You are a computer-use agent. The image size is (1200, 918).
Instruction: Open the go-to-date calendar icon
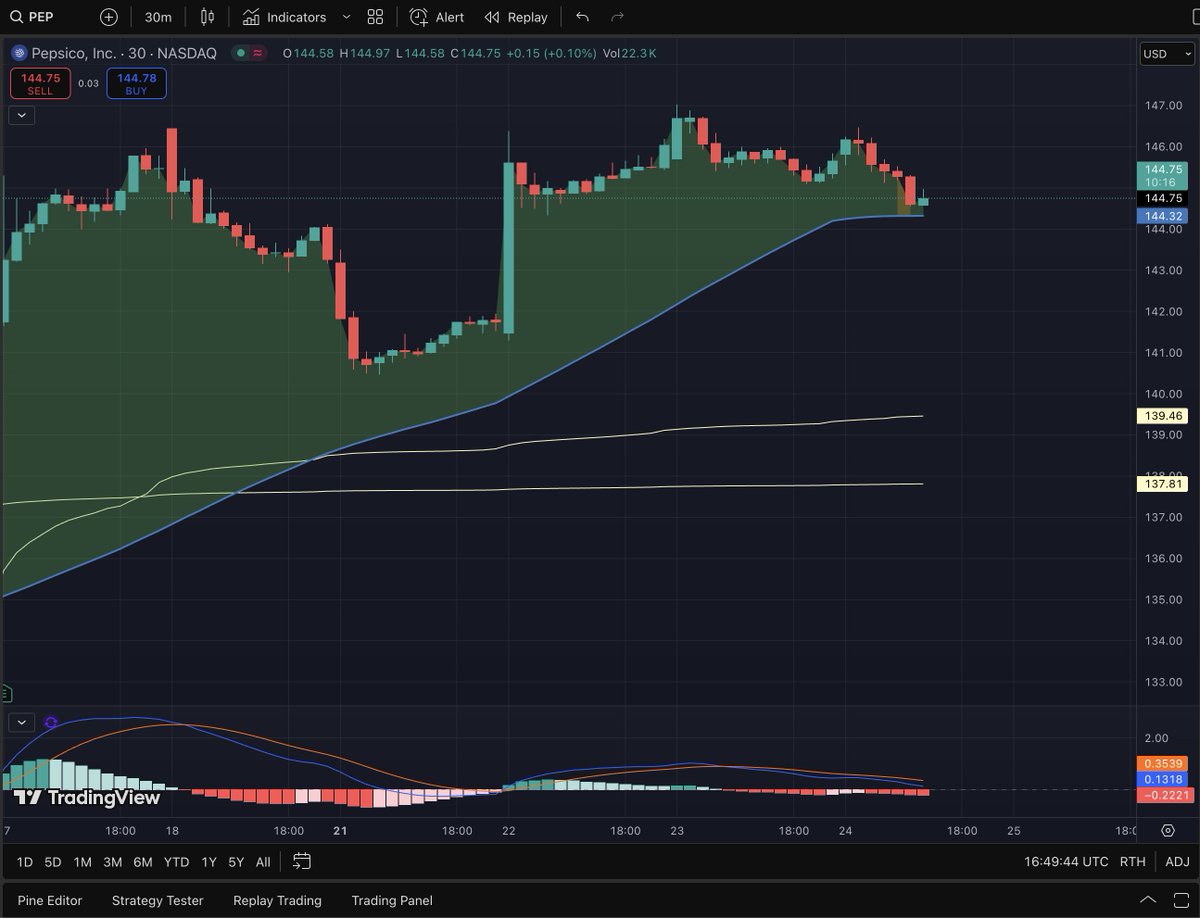click(x=302, y=861)
